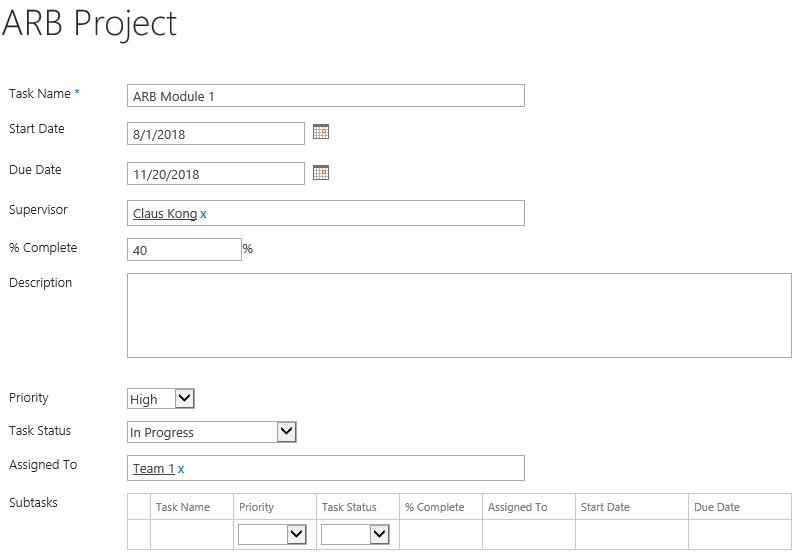Click into the Start Date field 8/1/2018

[x=216, y=134]
